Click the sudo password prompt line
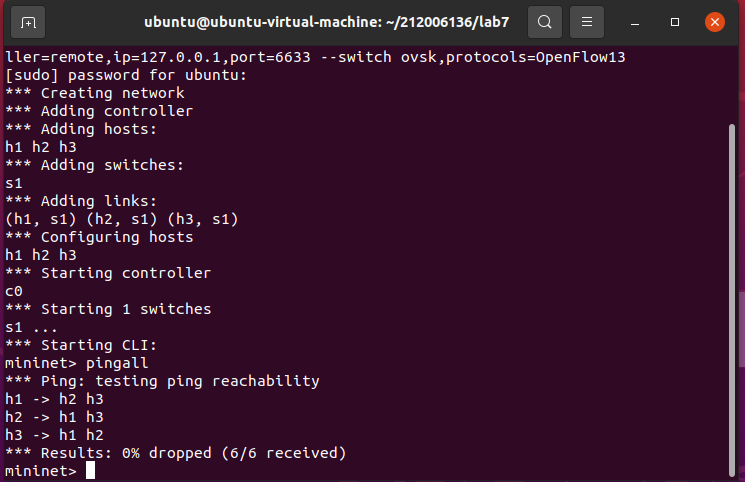 (x=126, y=75)
